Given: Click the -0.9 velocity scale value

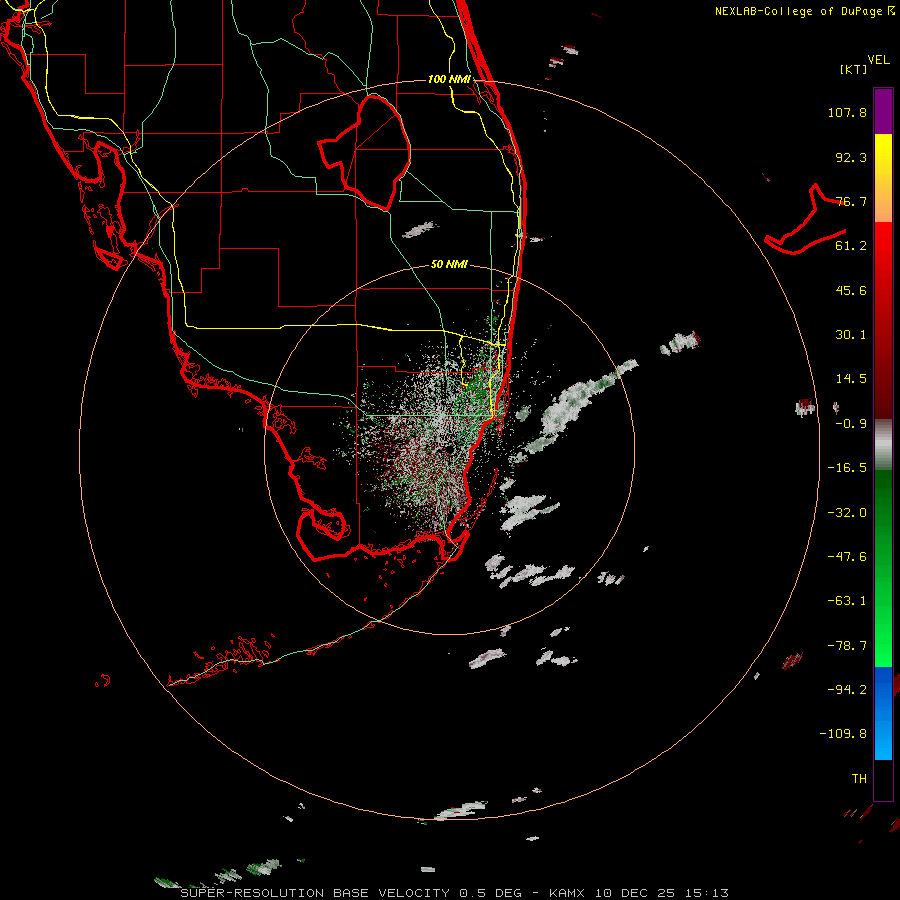Looking at the screenshot, I should (x=851, y=424).
